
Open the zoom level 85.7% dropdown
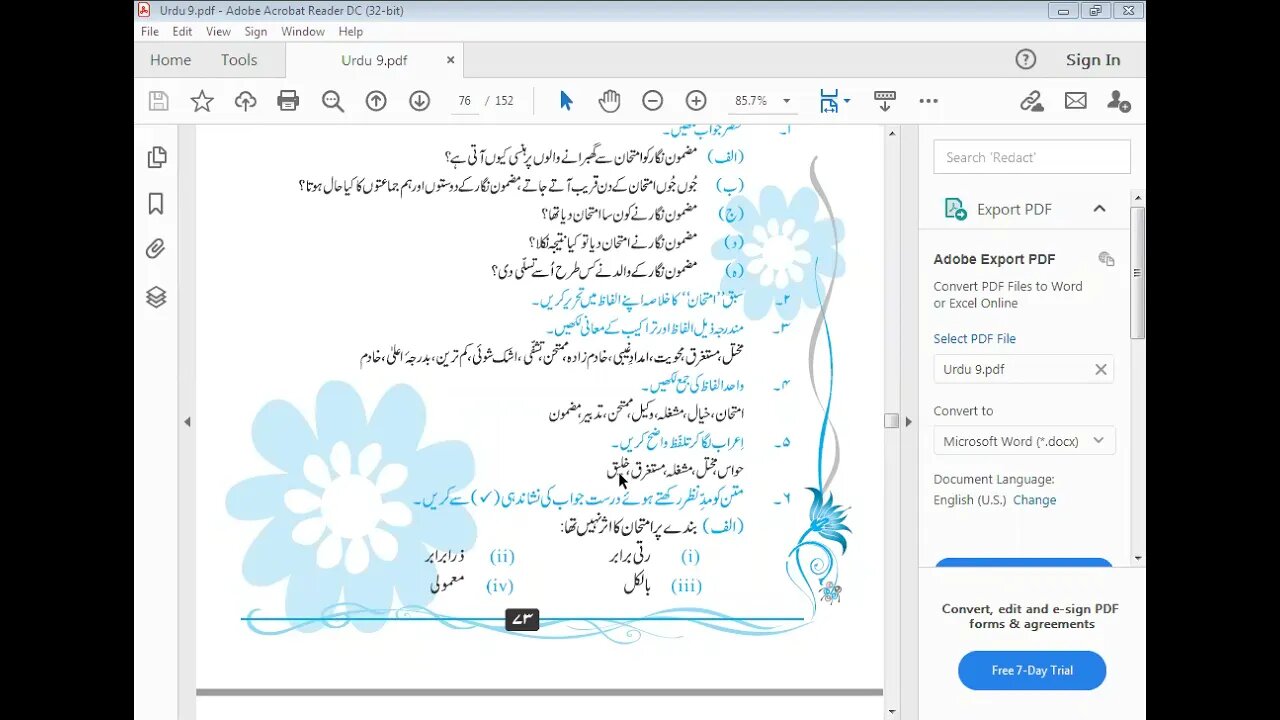pos(787,101)
